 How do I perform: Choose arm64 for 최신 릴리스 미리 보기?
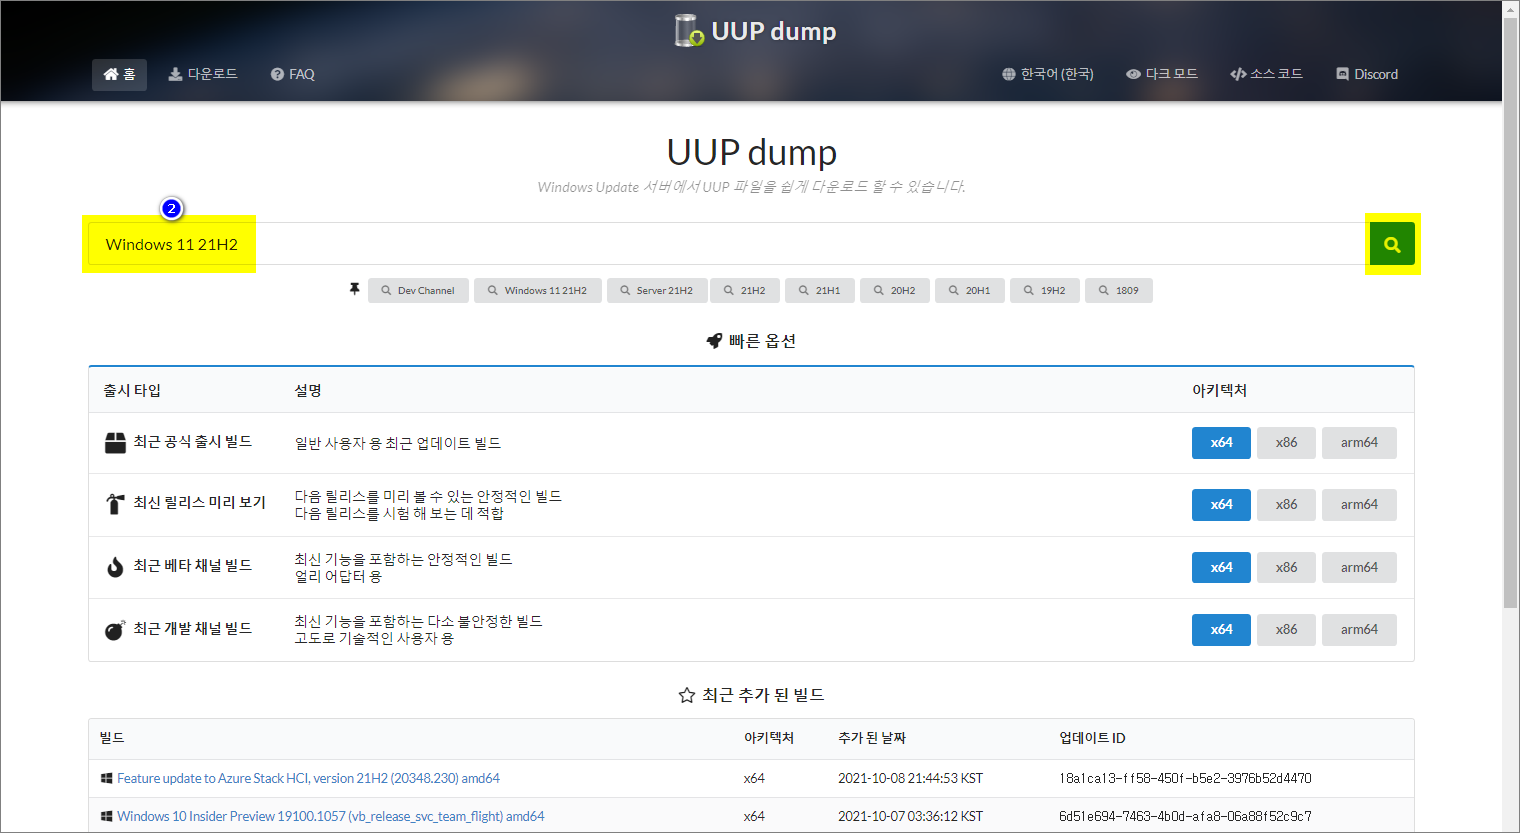(1359, 505)
